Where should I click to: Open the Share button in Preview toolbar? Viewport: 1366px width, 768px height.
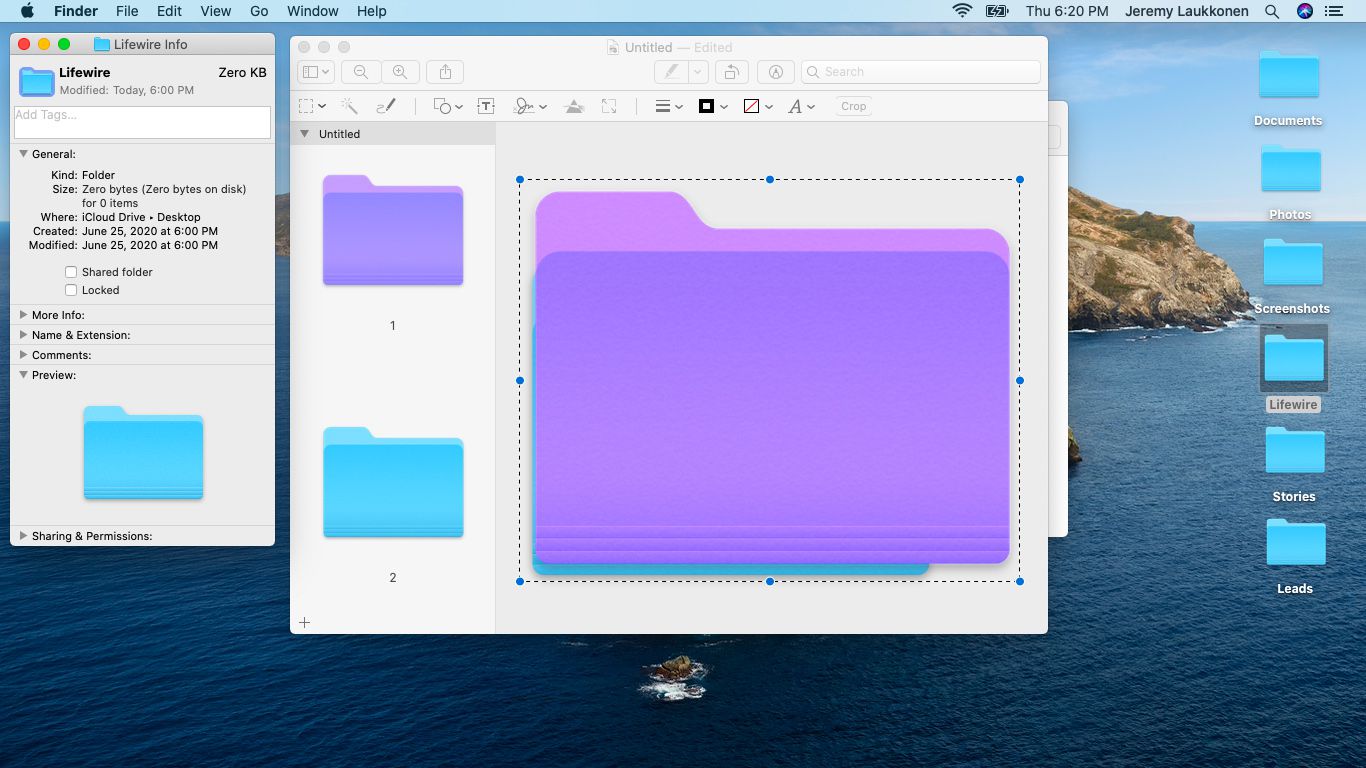coord(445,72)
